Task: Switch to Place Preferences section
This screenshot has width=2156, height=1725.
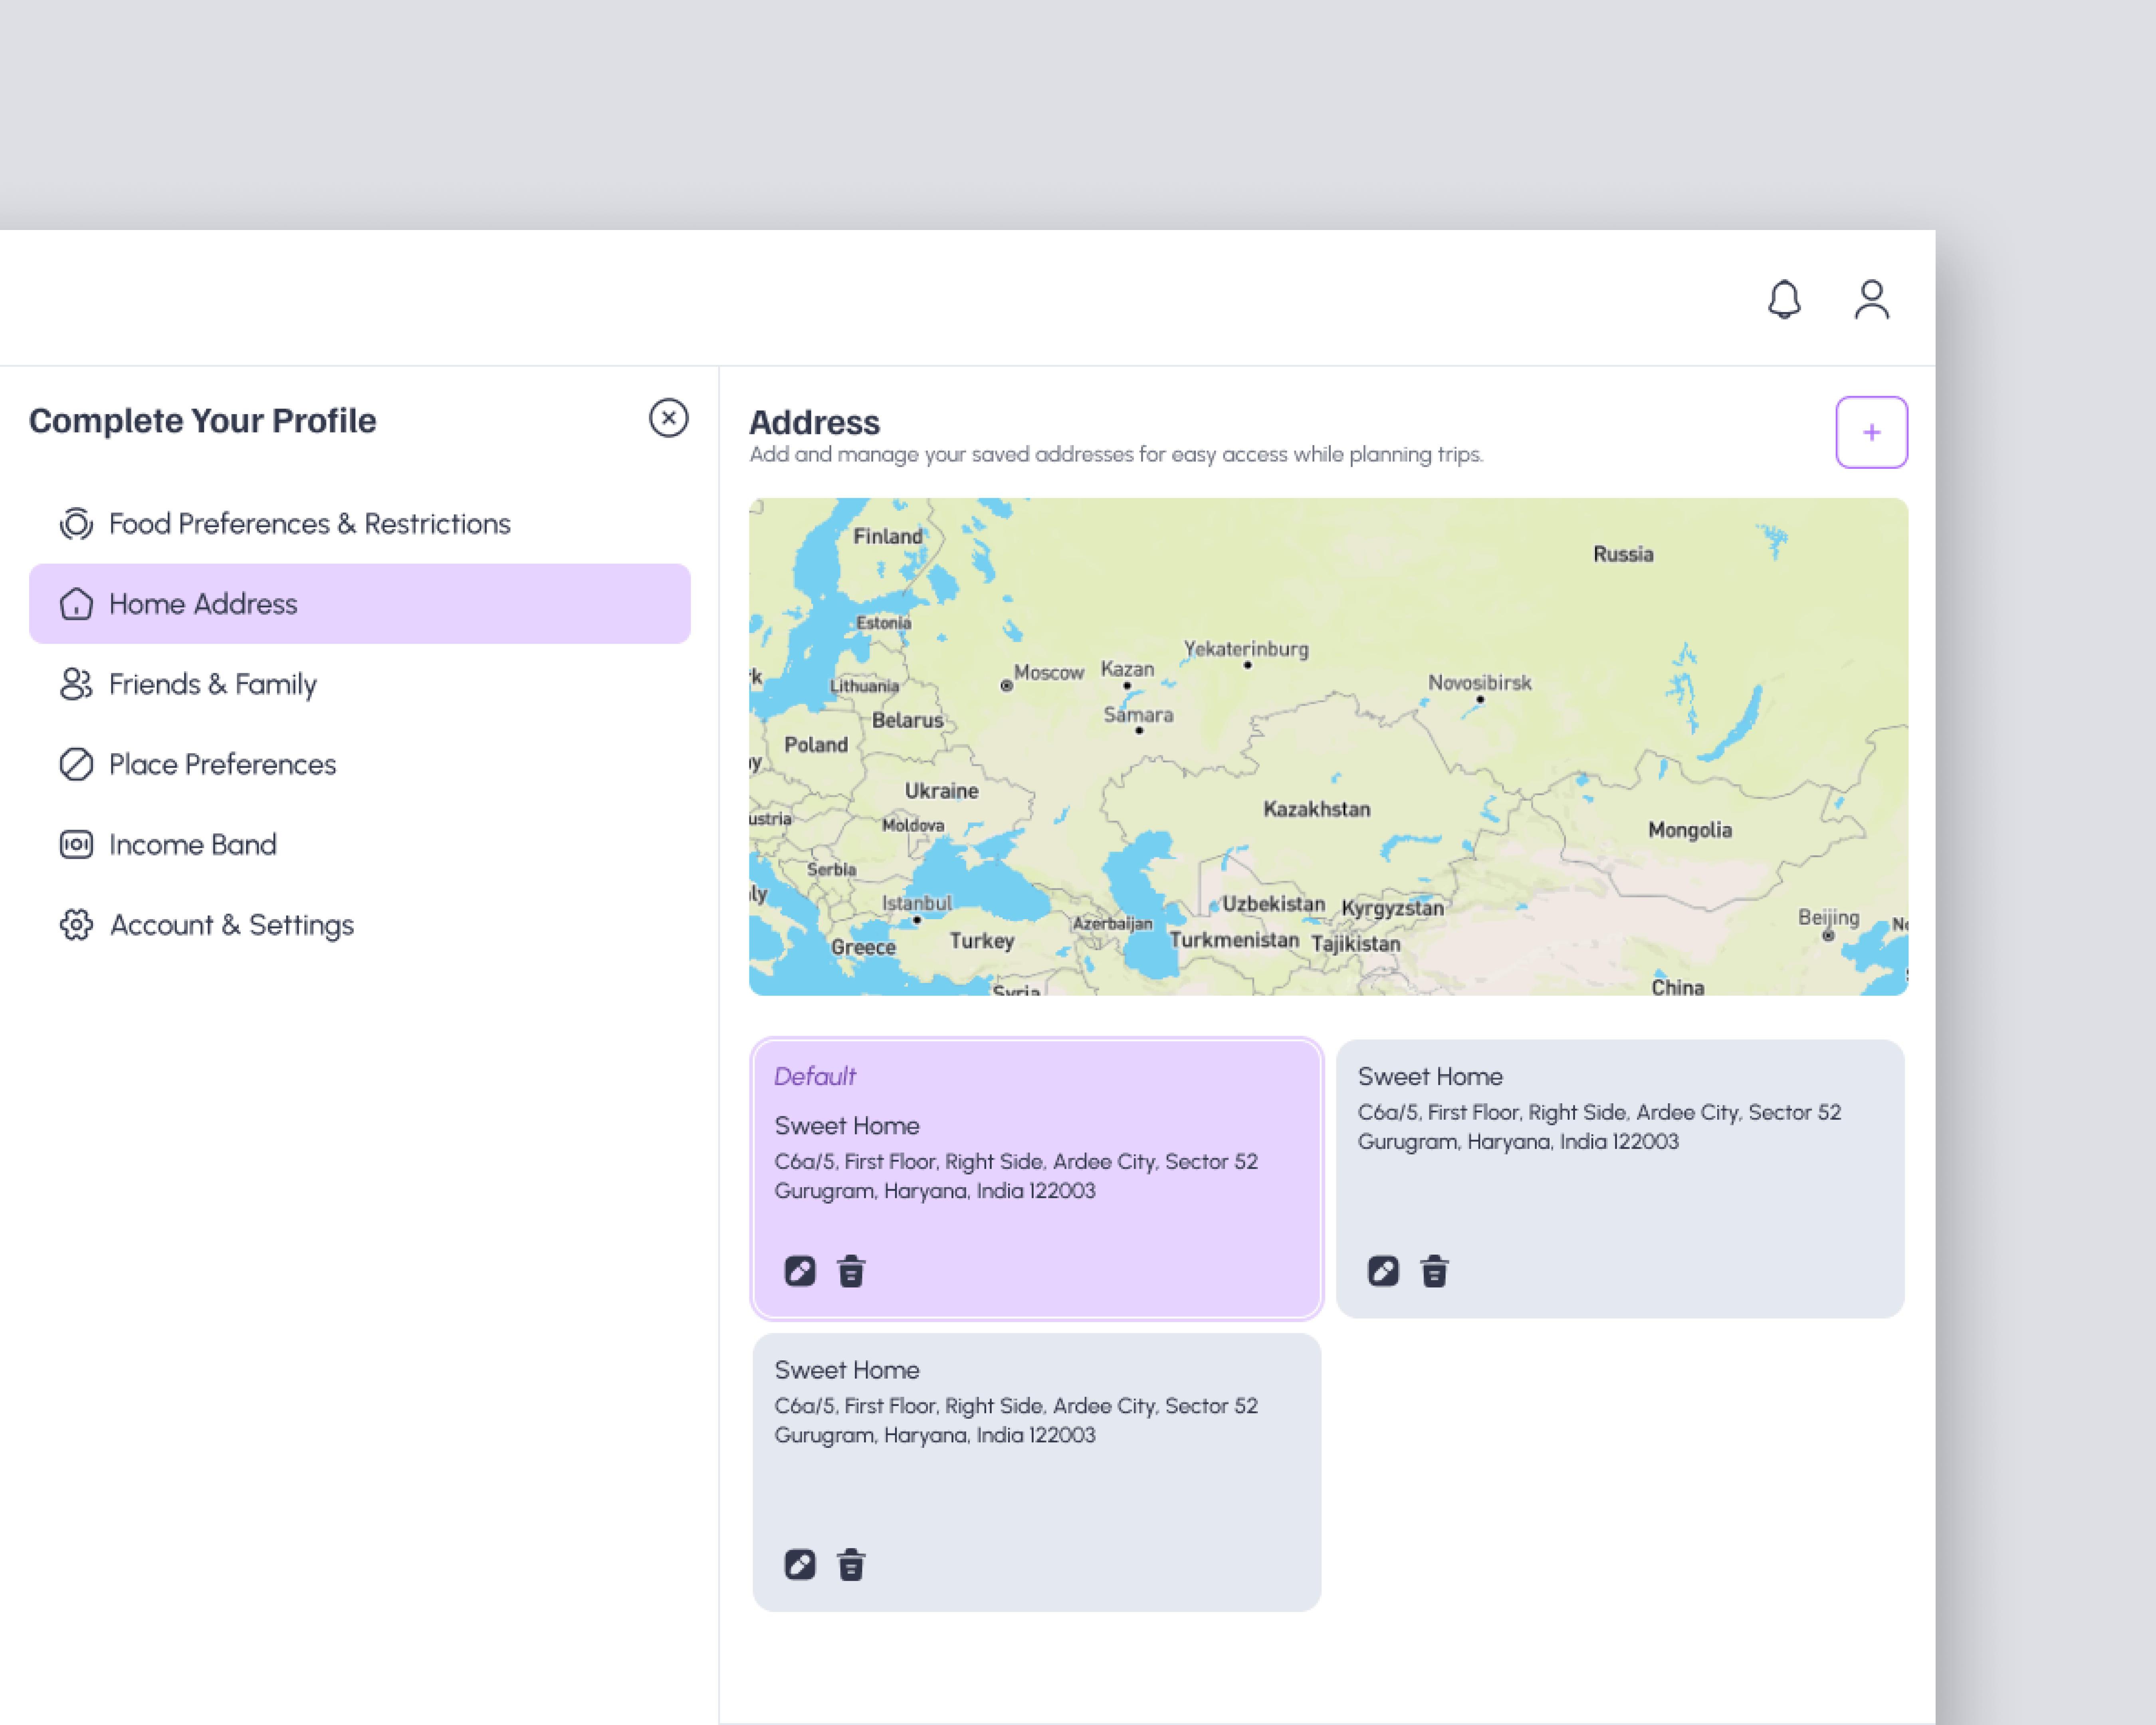Action: point(222,764)
